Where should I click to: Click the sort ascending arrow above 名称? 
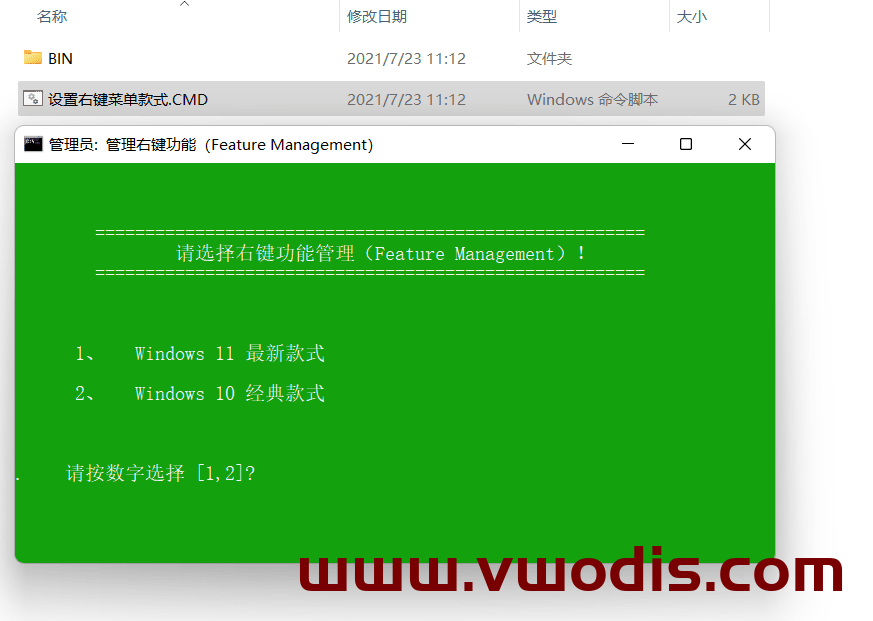(x=184, y=6)
